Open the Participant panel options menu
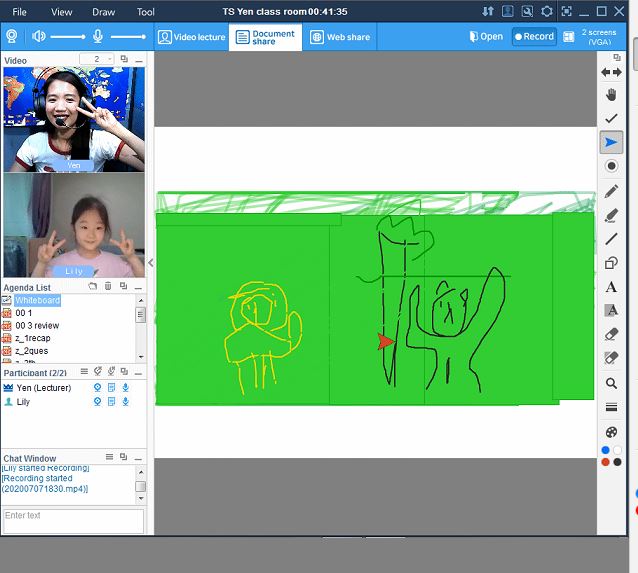The width and height of the screenshot is (638, 573). [84, 372]
